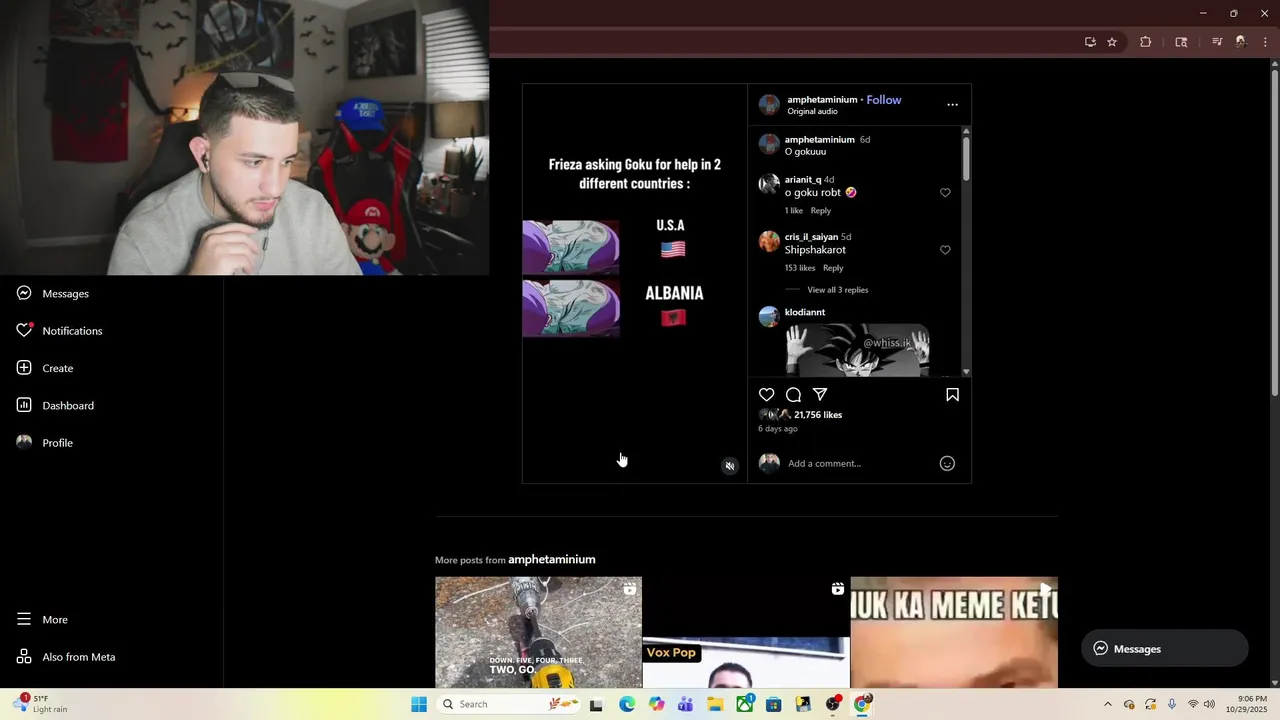Screen dimensions: 1280x720
Task: Open Task View on the taskbar
Action: click(596, 705)
